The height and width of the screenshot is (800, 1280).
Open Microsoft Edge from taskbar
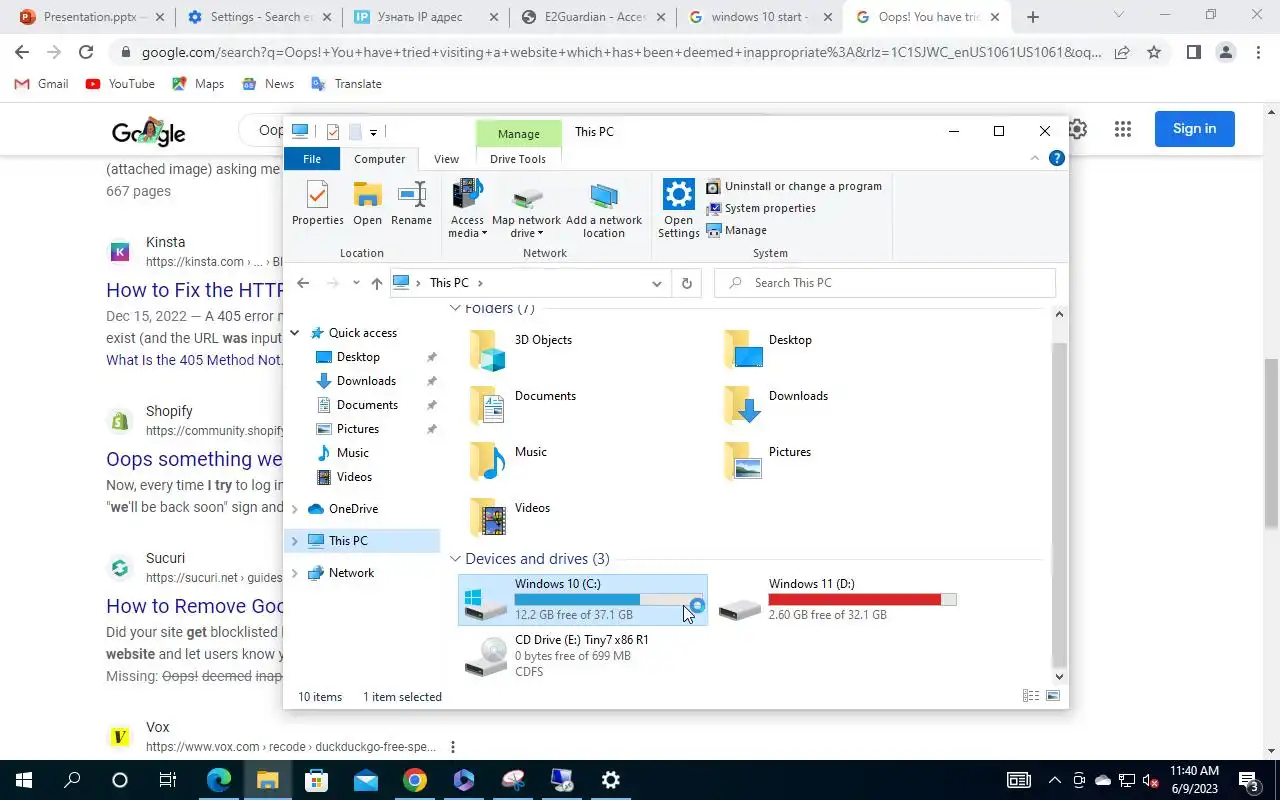(218, 780)
